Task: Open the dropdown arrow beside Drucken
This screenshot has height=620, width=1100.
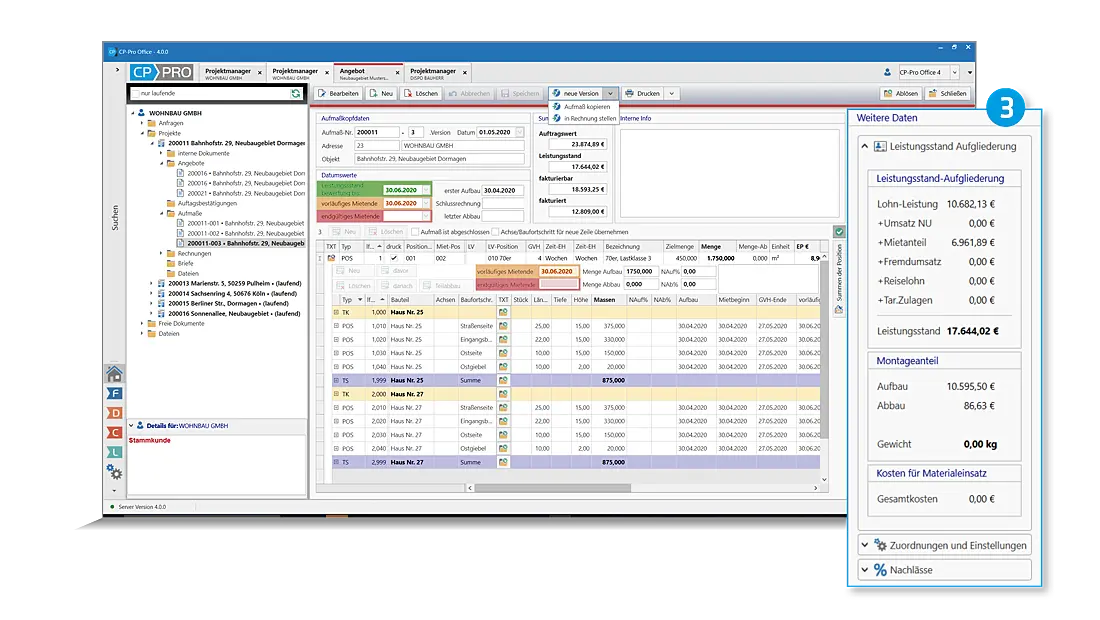Action: 671,93
